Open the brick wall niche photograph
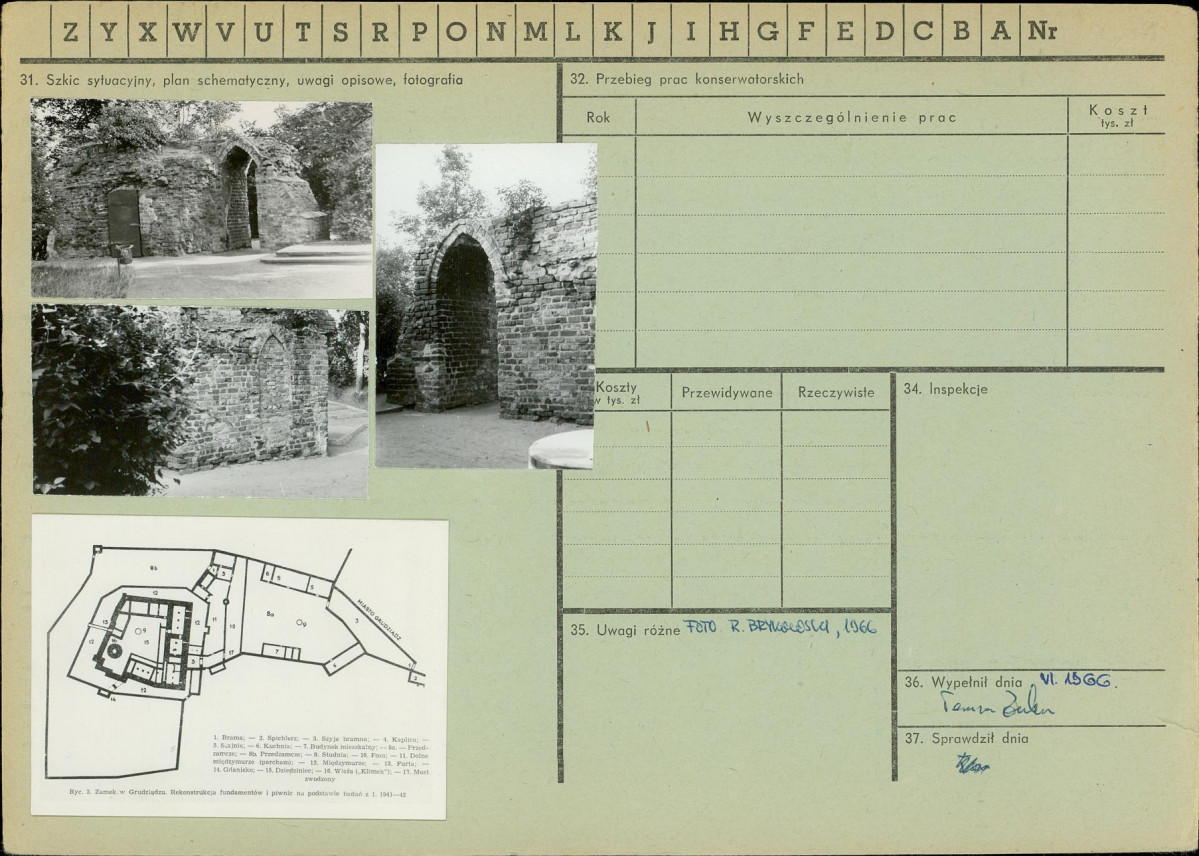 tap(200, 401)
